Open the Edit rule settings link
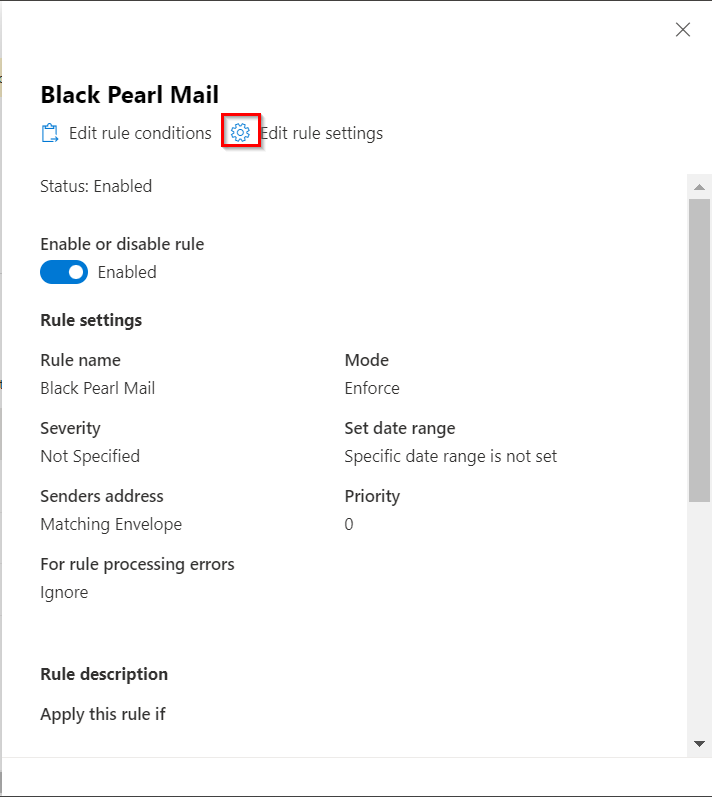Viewport: 712px width, 797px height. (321, 133)
